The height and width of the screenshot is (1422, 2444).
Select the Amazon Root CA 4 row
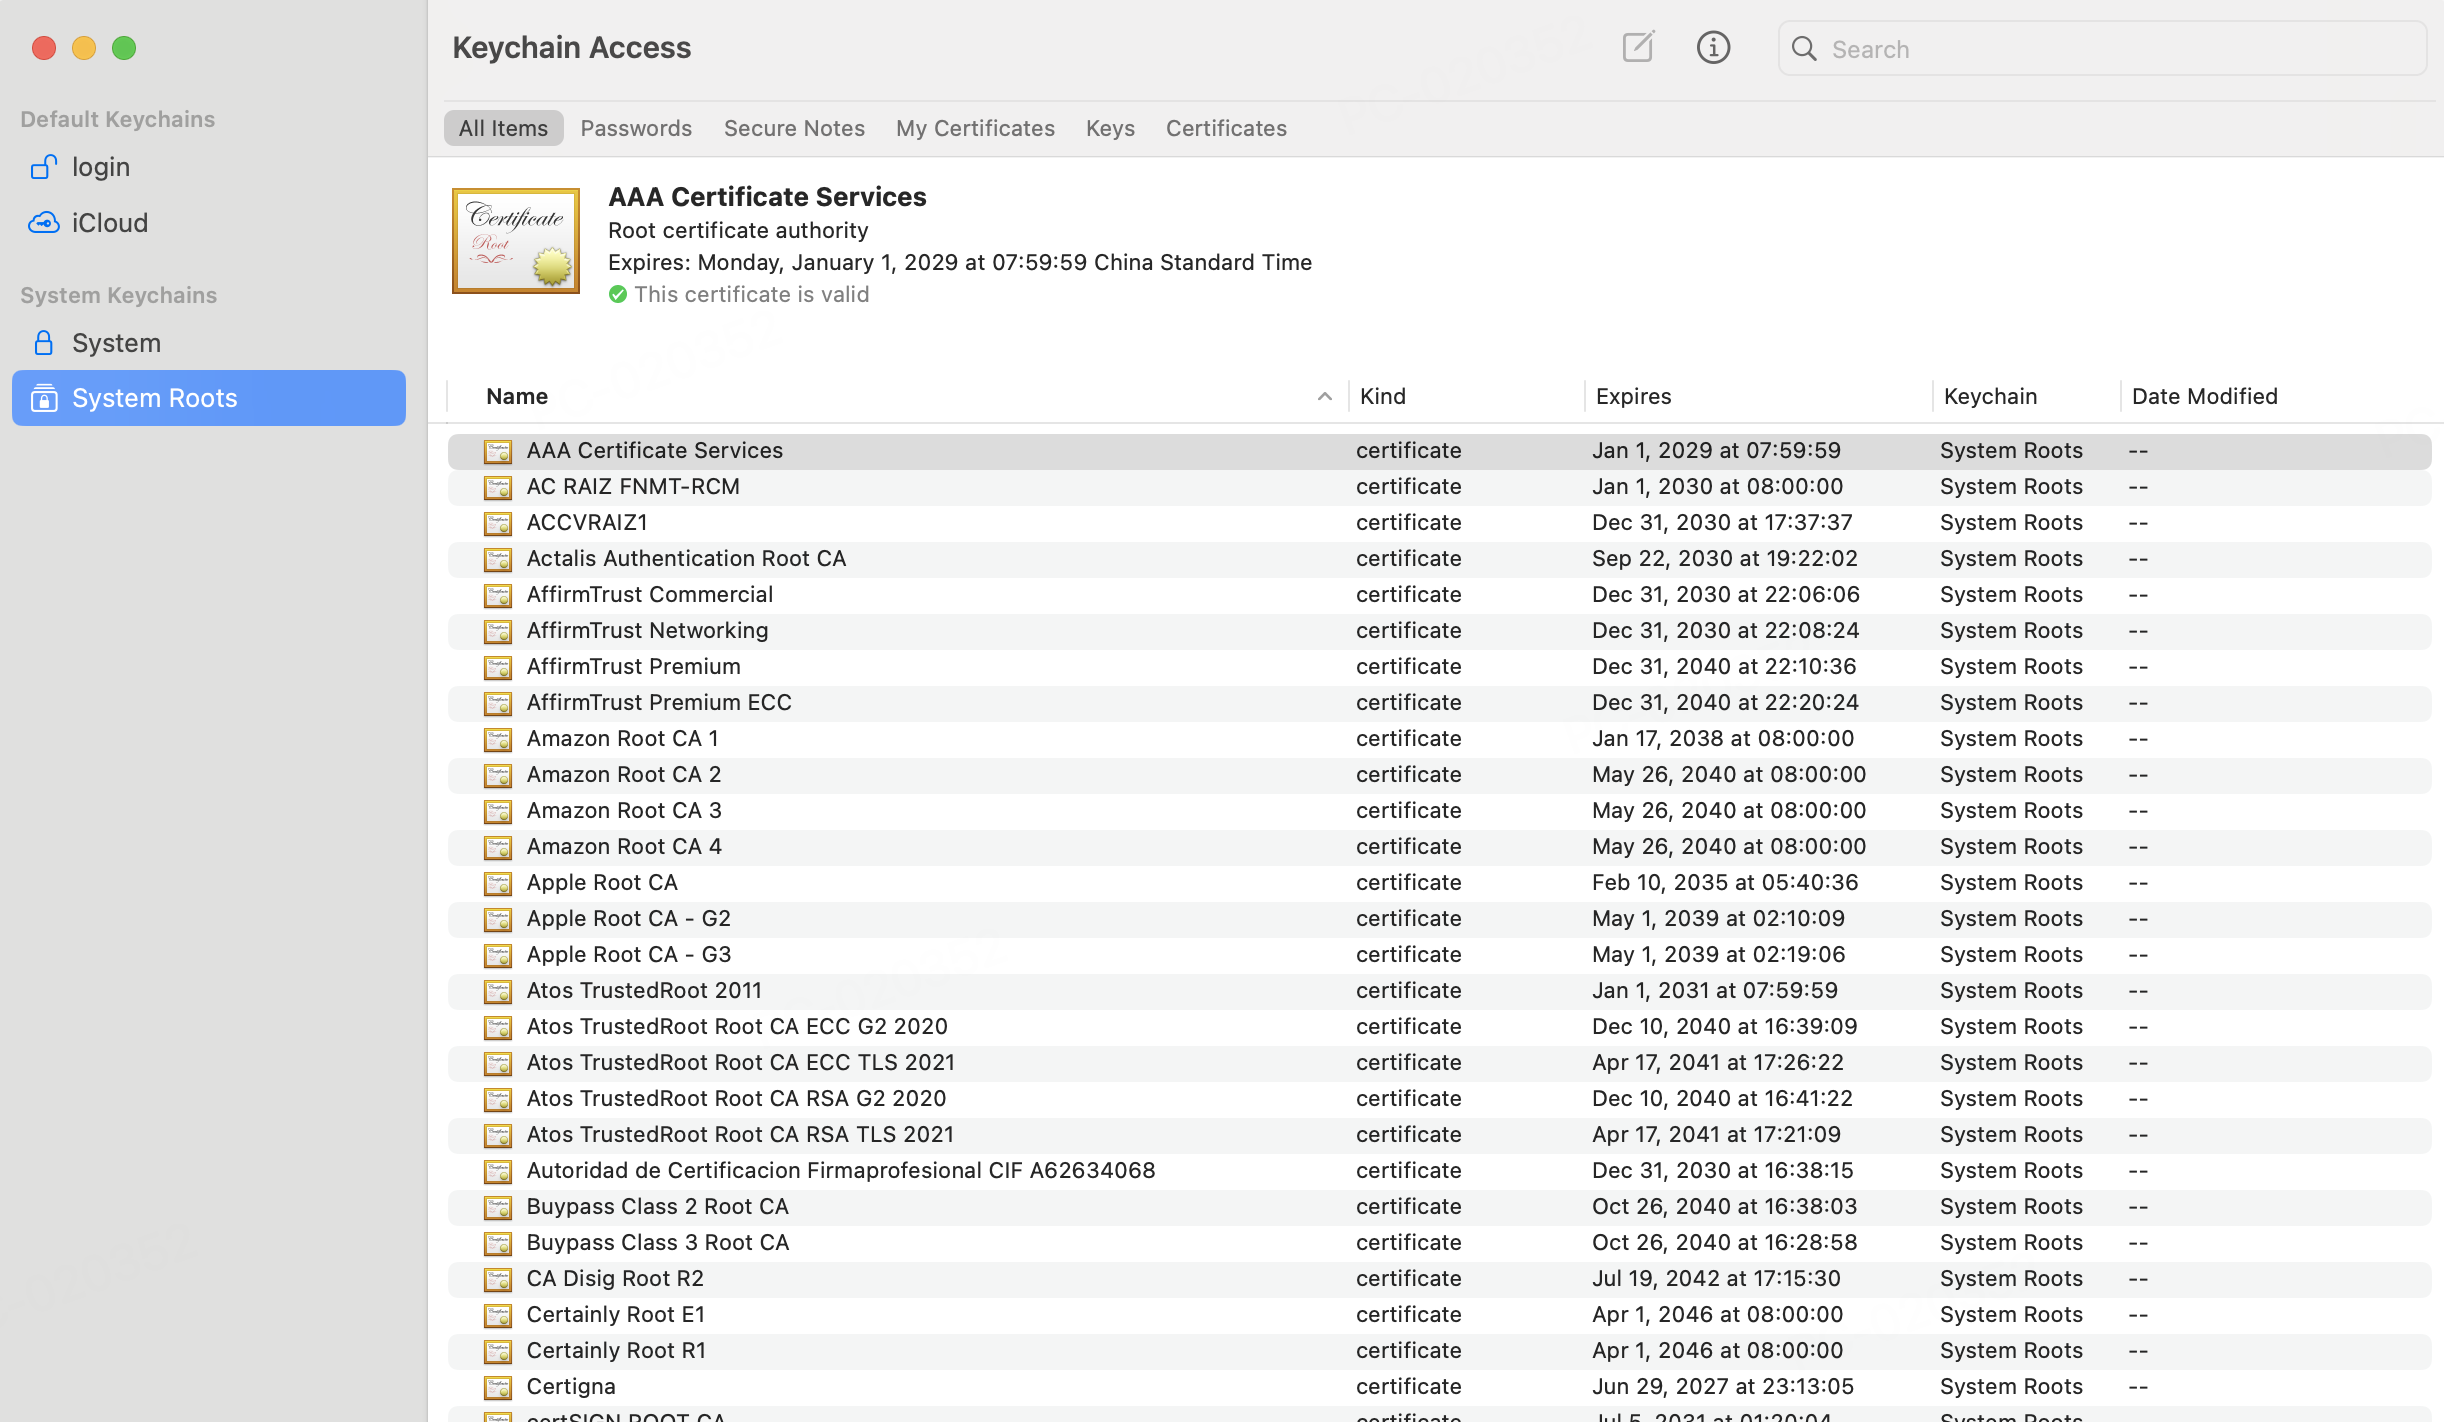point(1440,847)
